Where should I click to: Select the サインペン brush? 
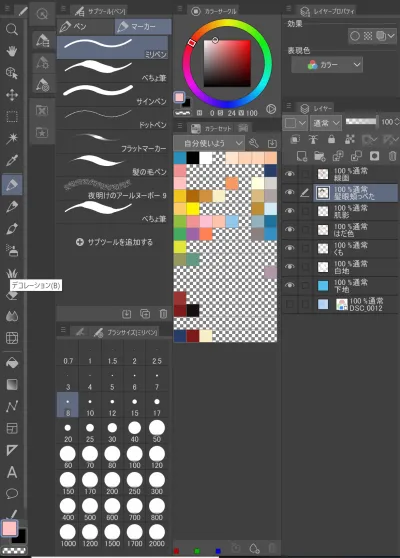pos(112,94)
